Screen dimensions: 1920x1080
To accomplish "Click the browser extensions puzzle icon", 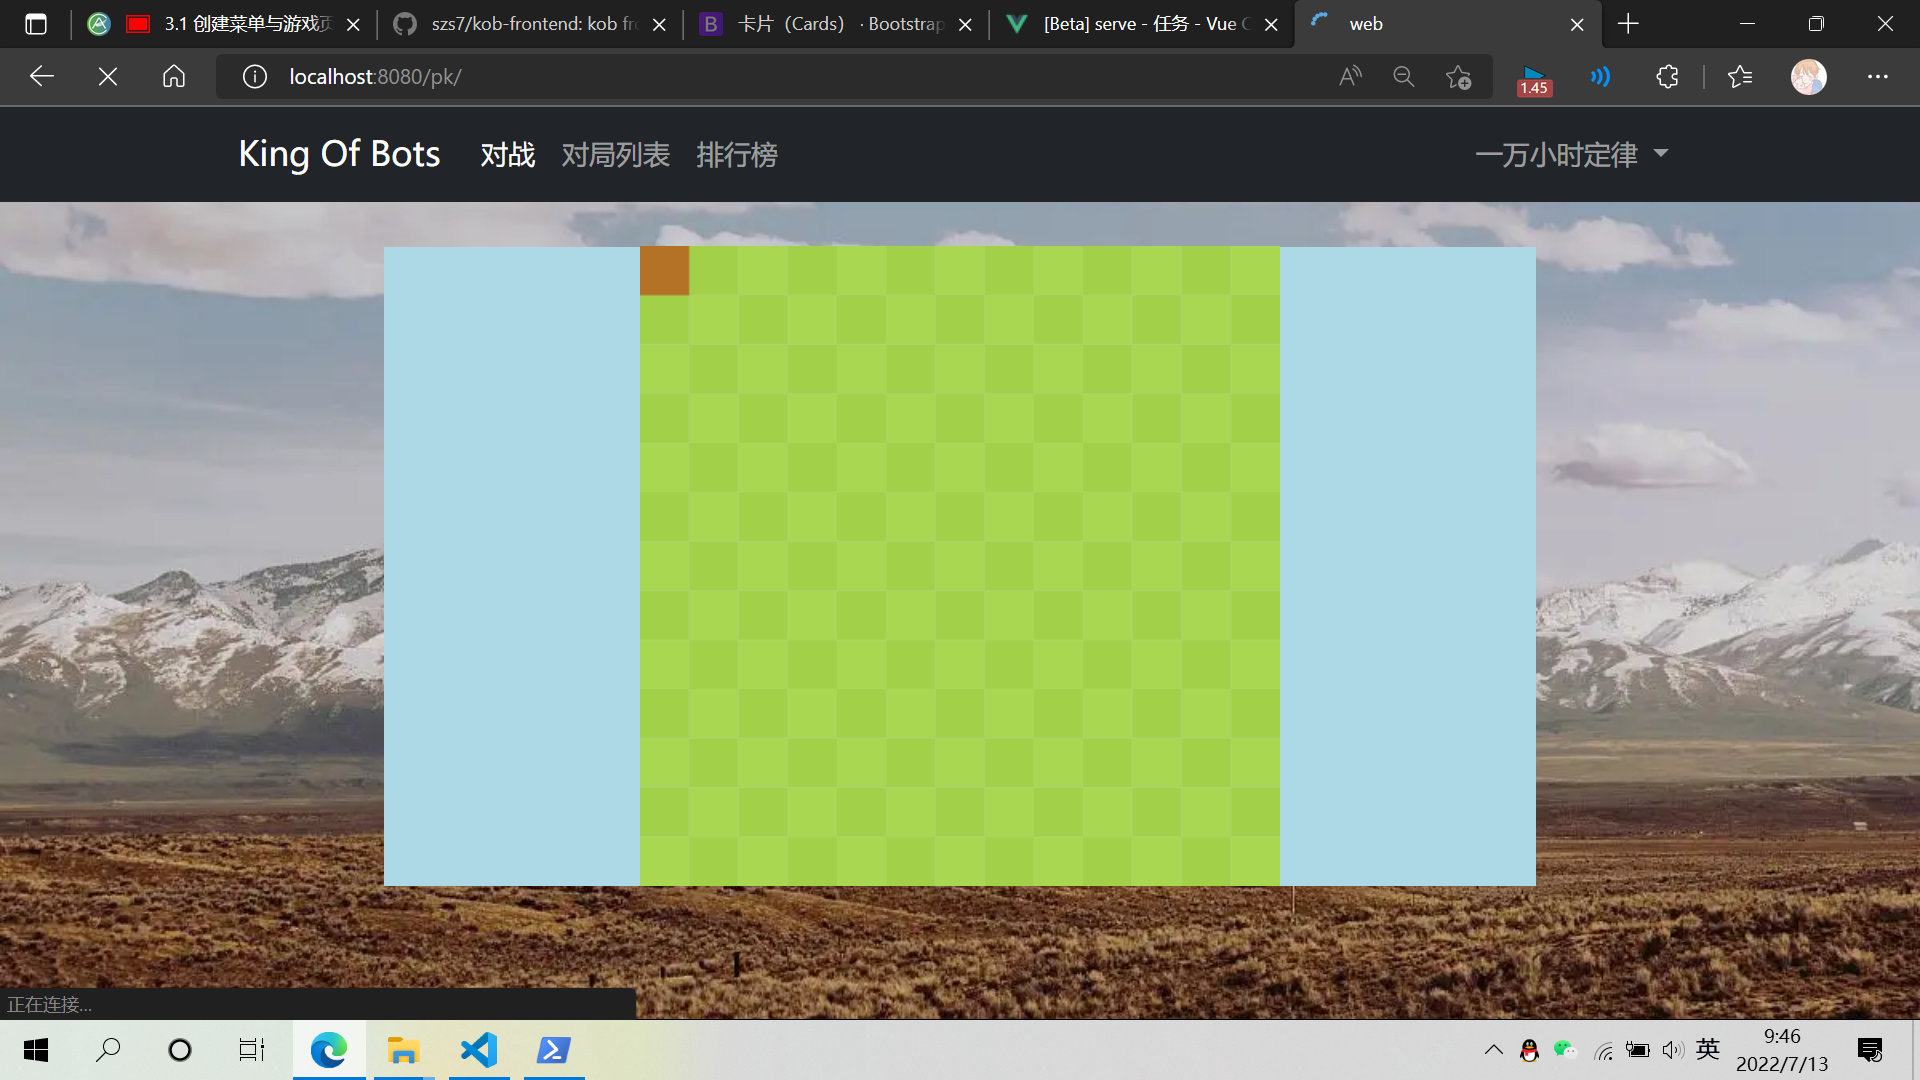I will click(1667, 76).
